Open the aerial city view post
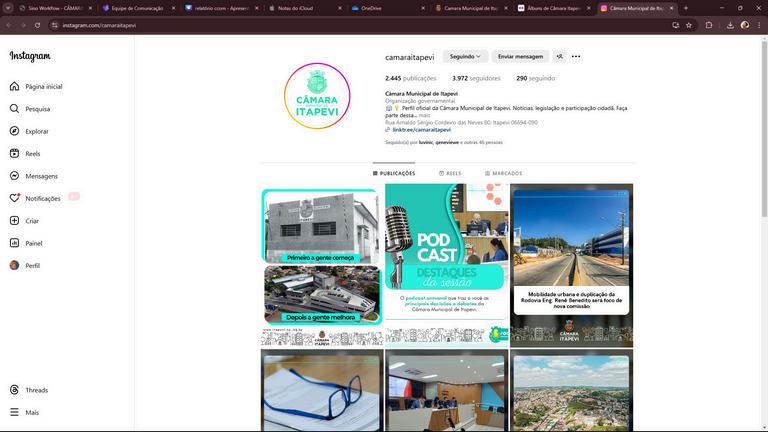This screenshot has height=432, width=768. (571, 390)
